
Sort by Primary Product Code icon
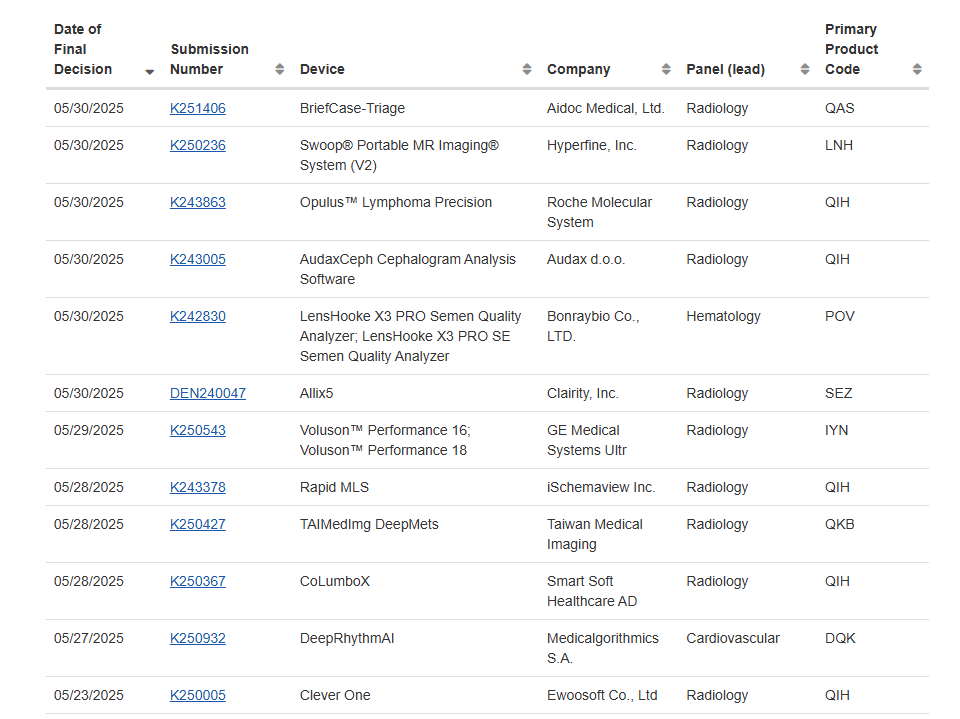tap(917, 69)
